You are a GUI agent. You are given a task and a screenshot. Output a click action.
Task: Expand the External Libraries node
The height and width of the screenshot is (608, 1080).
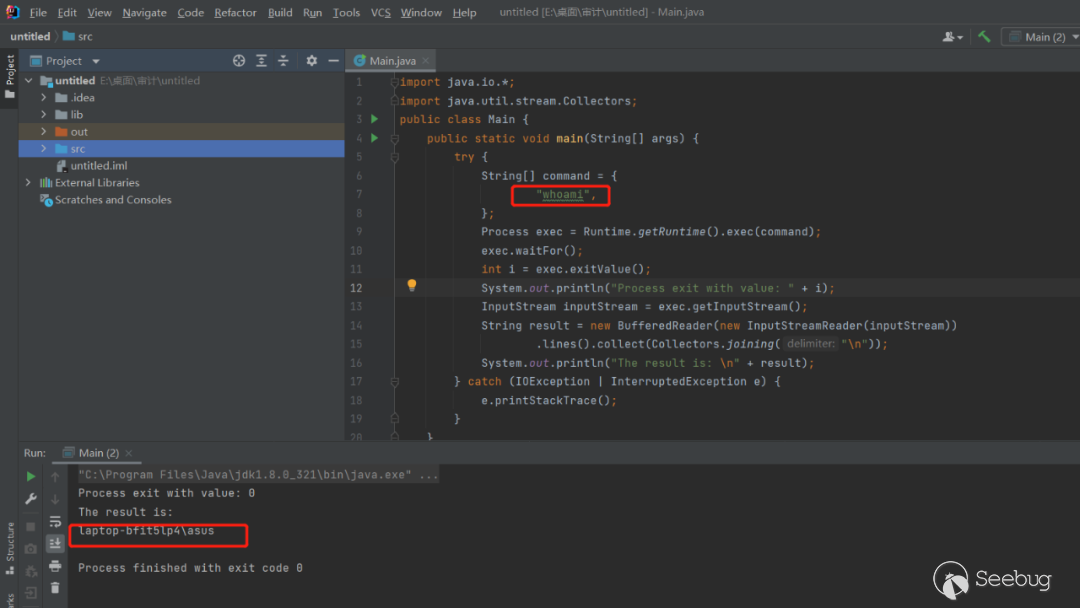29,183
